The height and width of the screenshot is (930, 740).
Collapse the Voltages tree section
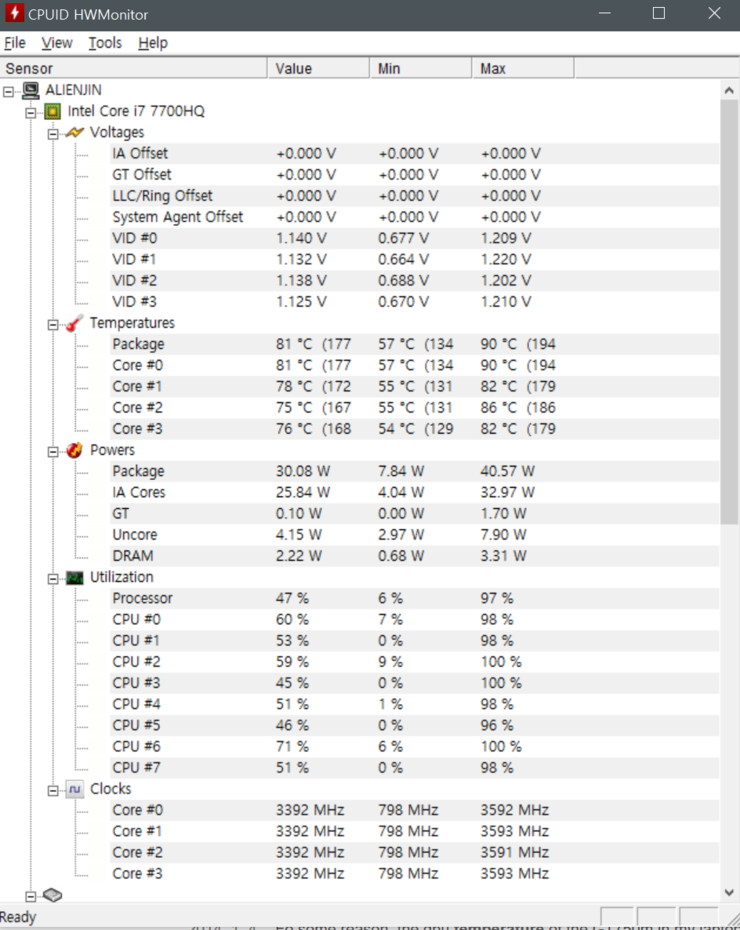[53, 132]
